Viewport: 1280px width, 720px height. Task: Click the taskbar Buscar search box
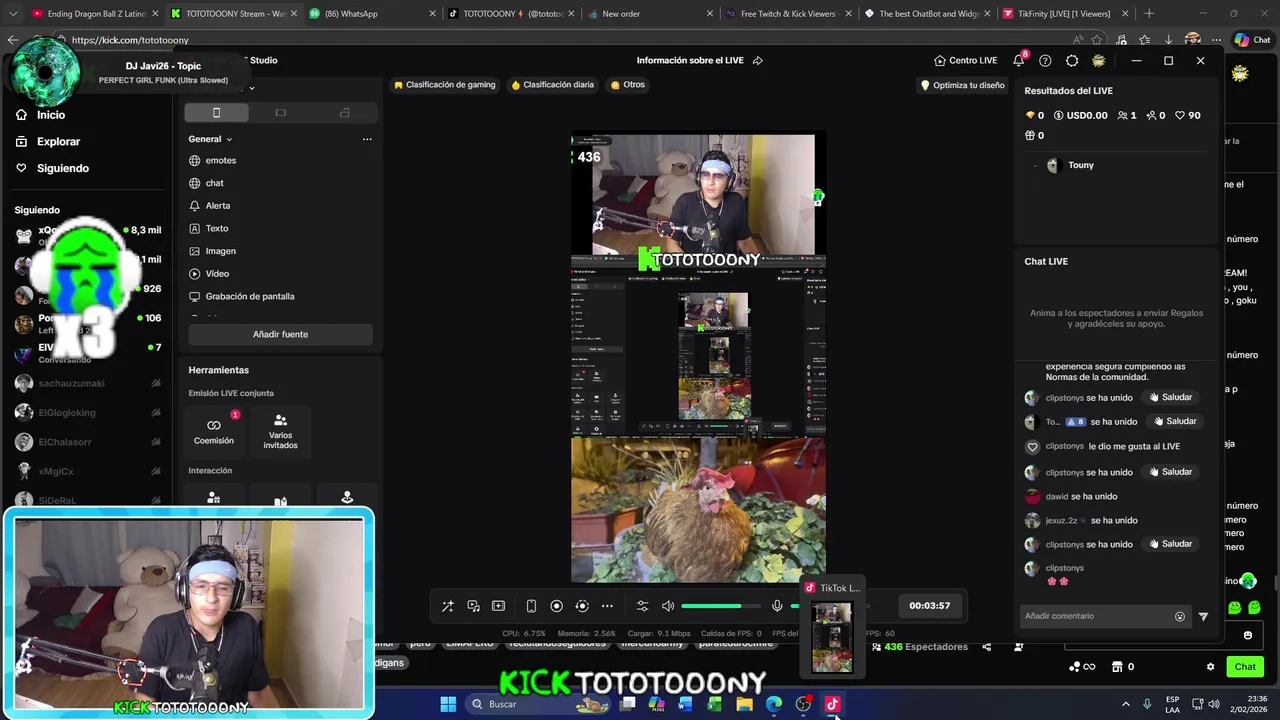540,704
